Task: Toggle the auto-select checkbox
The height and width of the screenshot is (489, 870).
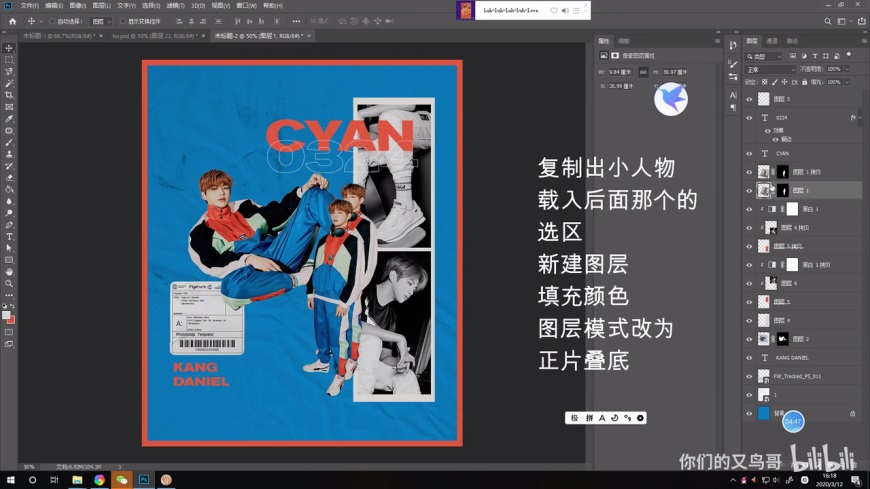Action: [52, 21]
